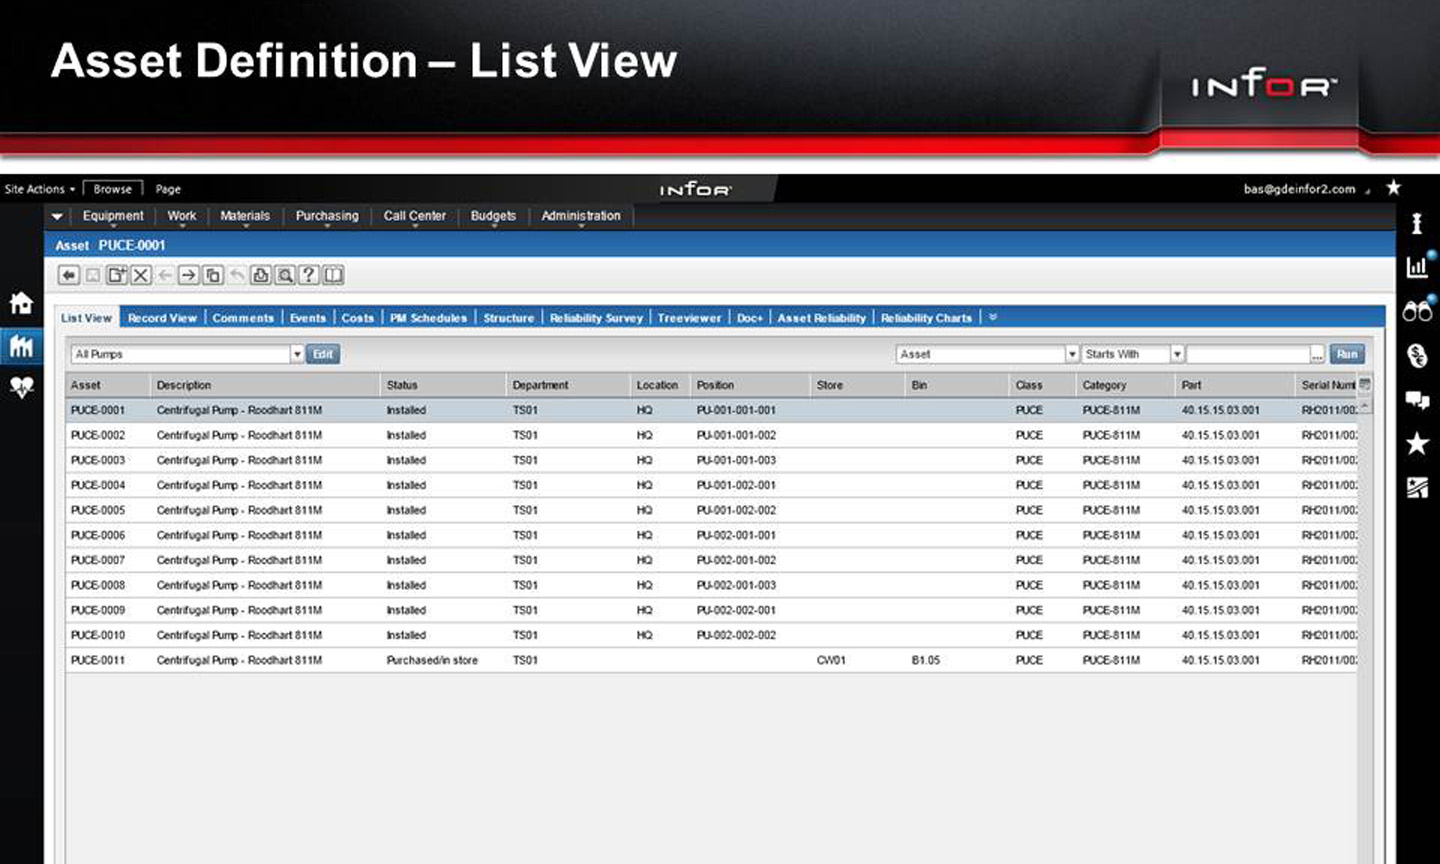Open the Materials menu
This screenshot has height=864, width=1440.
tap(245, 216)
